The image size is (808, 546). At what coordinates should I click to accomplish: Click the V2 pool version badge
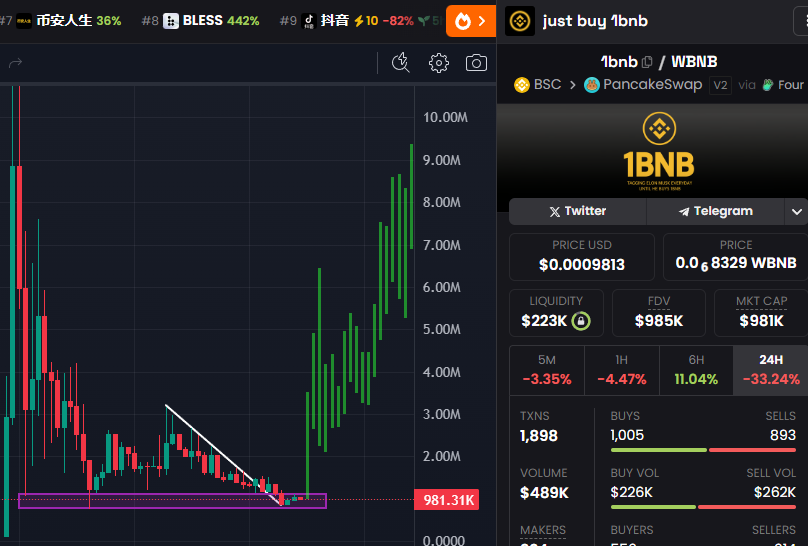pos(720,85)
